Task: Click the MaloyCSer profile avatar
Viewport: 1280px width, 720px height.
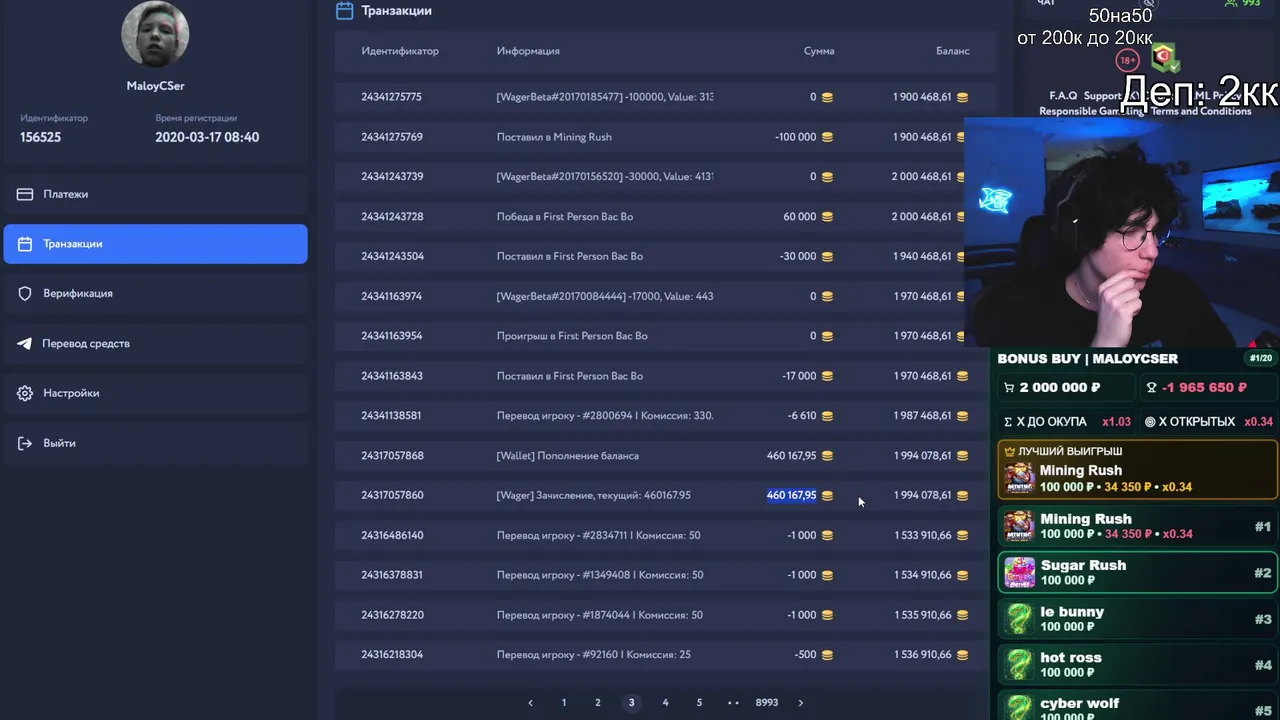Action: click(155, 34)
